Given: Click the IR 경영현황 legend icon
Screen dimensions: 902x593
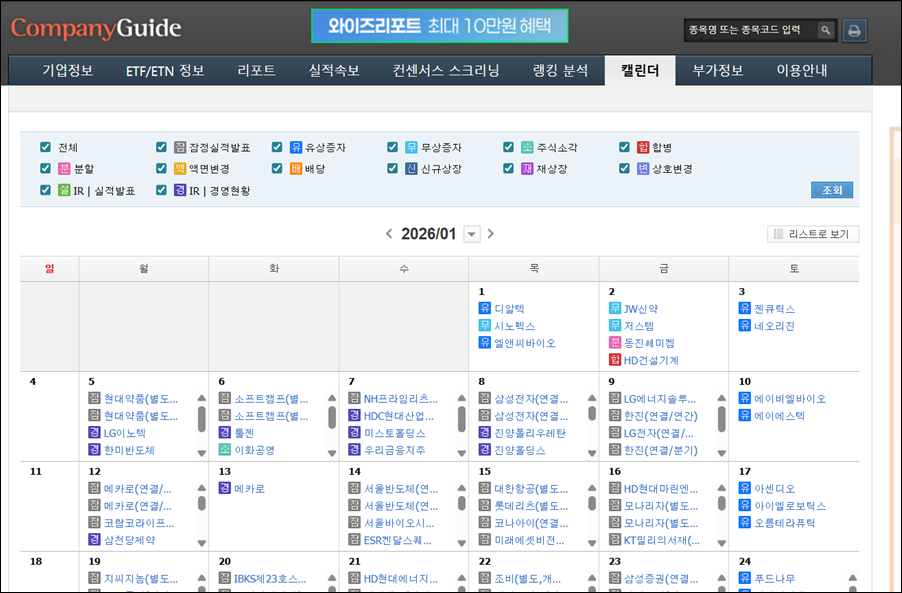Looking at the screenshot, I should (180, 190).
